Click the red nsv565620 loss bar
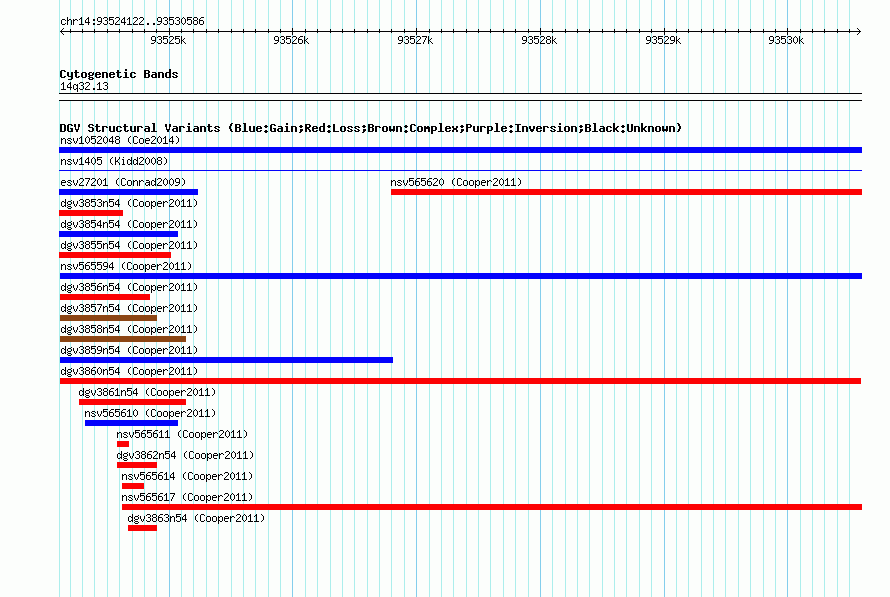 [627, 192]
